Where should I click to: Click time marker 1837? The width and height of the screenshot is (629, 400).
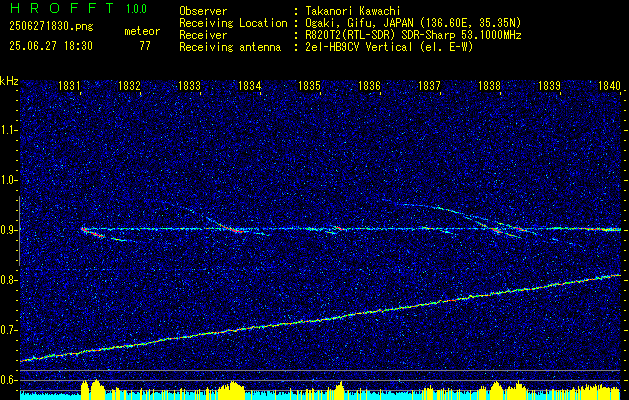[429, 85]
